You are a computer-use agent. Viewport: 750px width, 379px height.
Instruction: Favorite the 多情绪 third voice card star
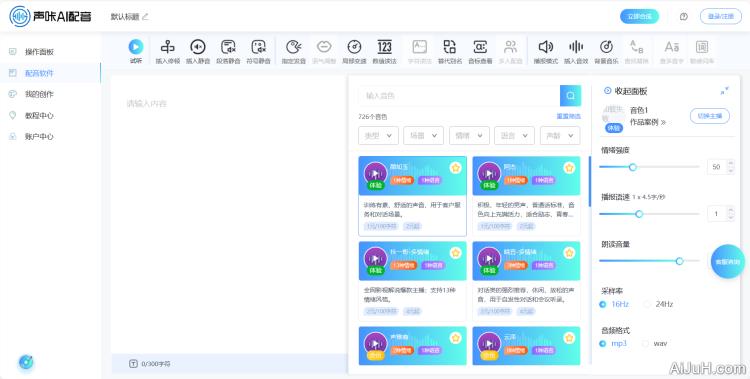tap(455, 253)
